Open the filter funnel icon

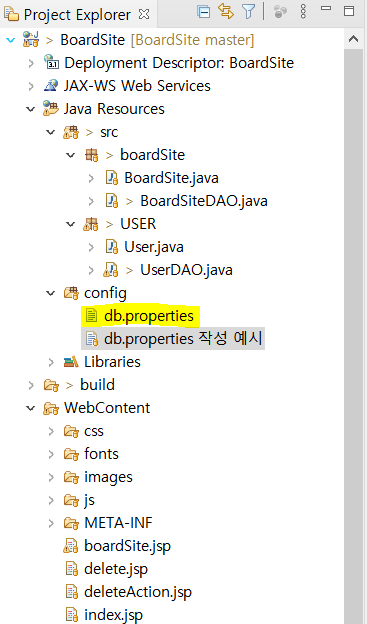(249, 12)
